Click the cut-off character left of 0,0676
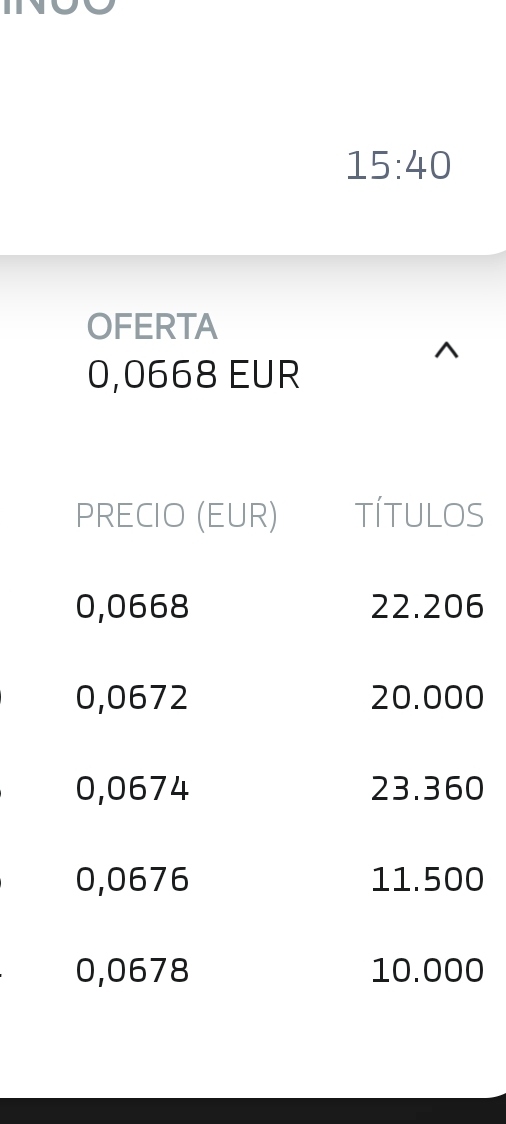506x1124 pixels. click(x=1, y=880)
